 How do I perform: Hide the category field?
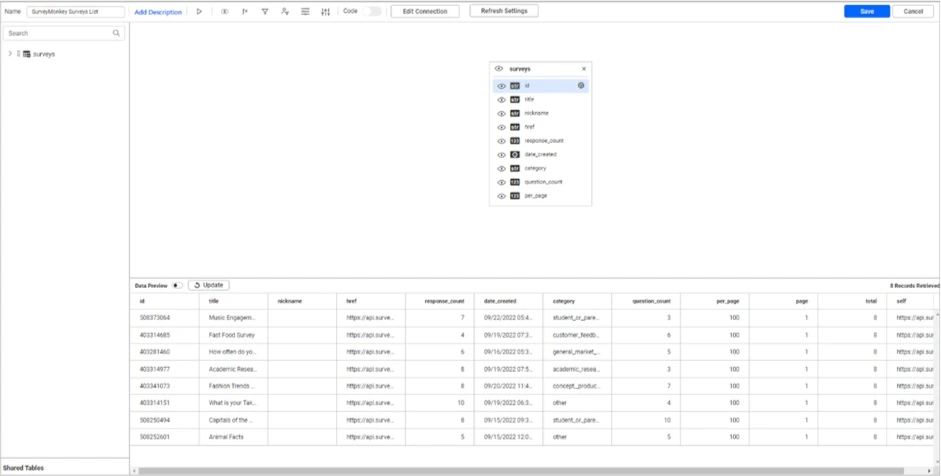pyautogui.click(x=502, y=169)
